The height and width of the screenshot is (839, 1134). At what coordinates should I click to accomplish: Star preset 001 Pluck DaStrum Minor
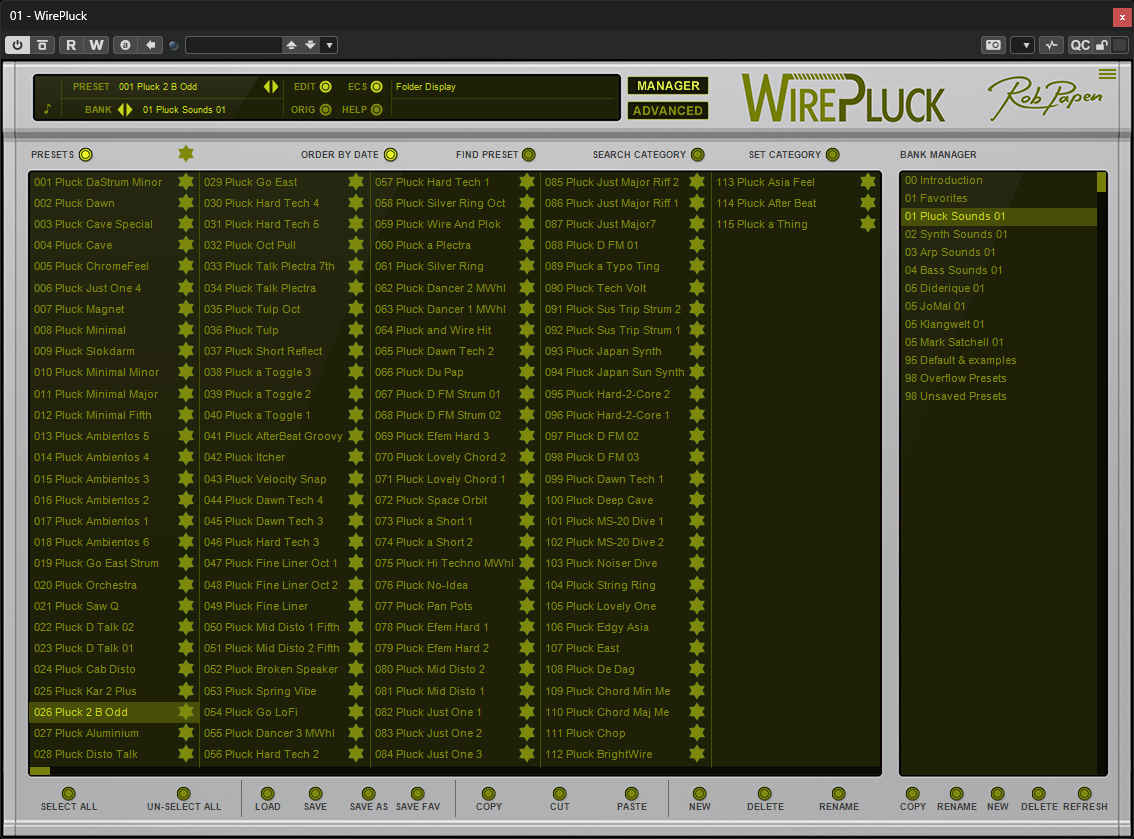(x=186, y=182)
